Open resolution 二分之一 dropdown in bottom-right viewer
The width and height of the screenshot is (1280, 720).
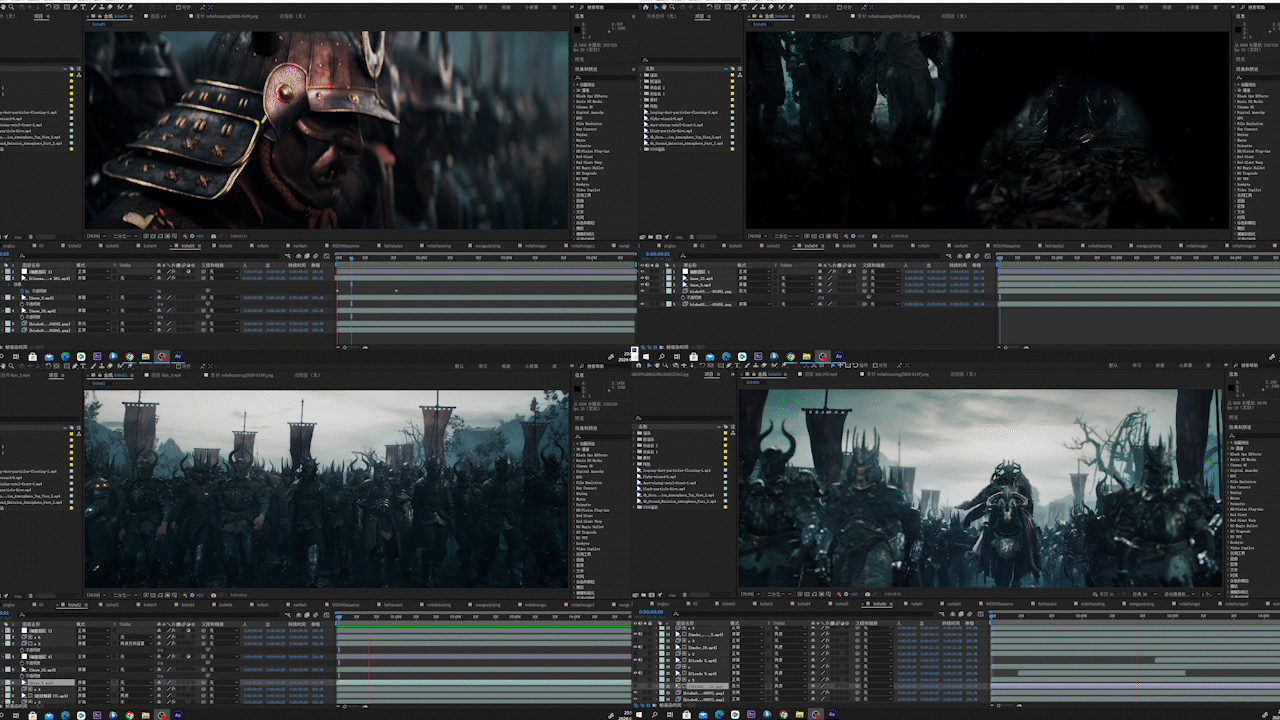pos(779,594)
